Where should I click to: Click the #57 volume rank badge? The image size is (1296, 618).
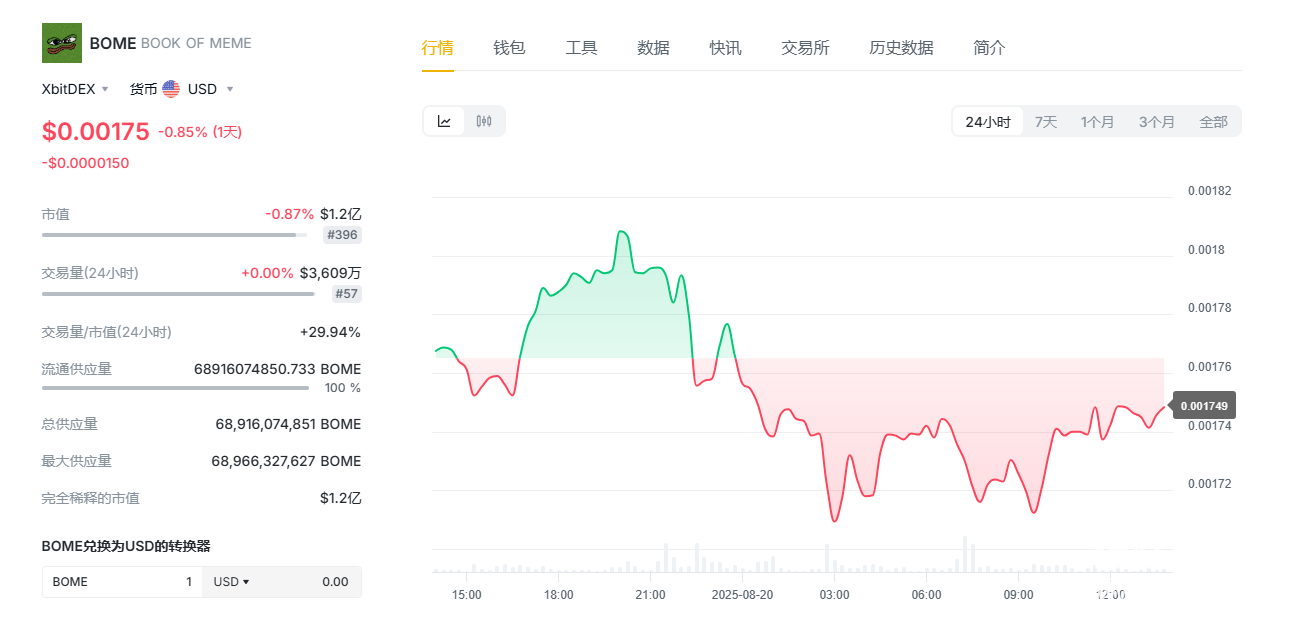[346, 294]
